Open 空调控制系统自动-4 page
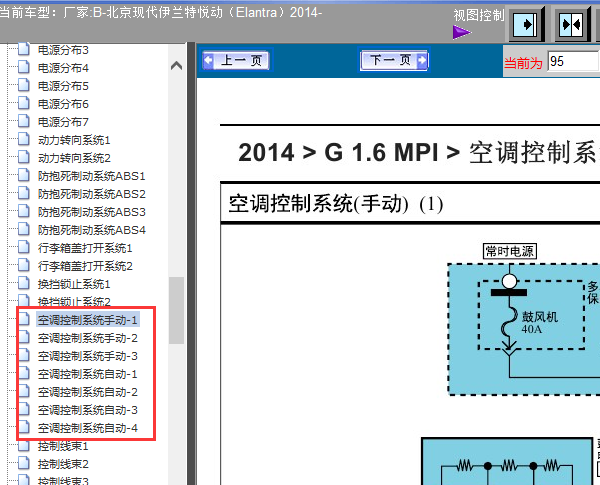 [88, 428]
